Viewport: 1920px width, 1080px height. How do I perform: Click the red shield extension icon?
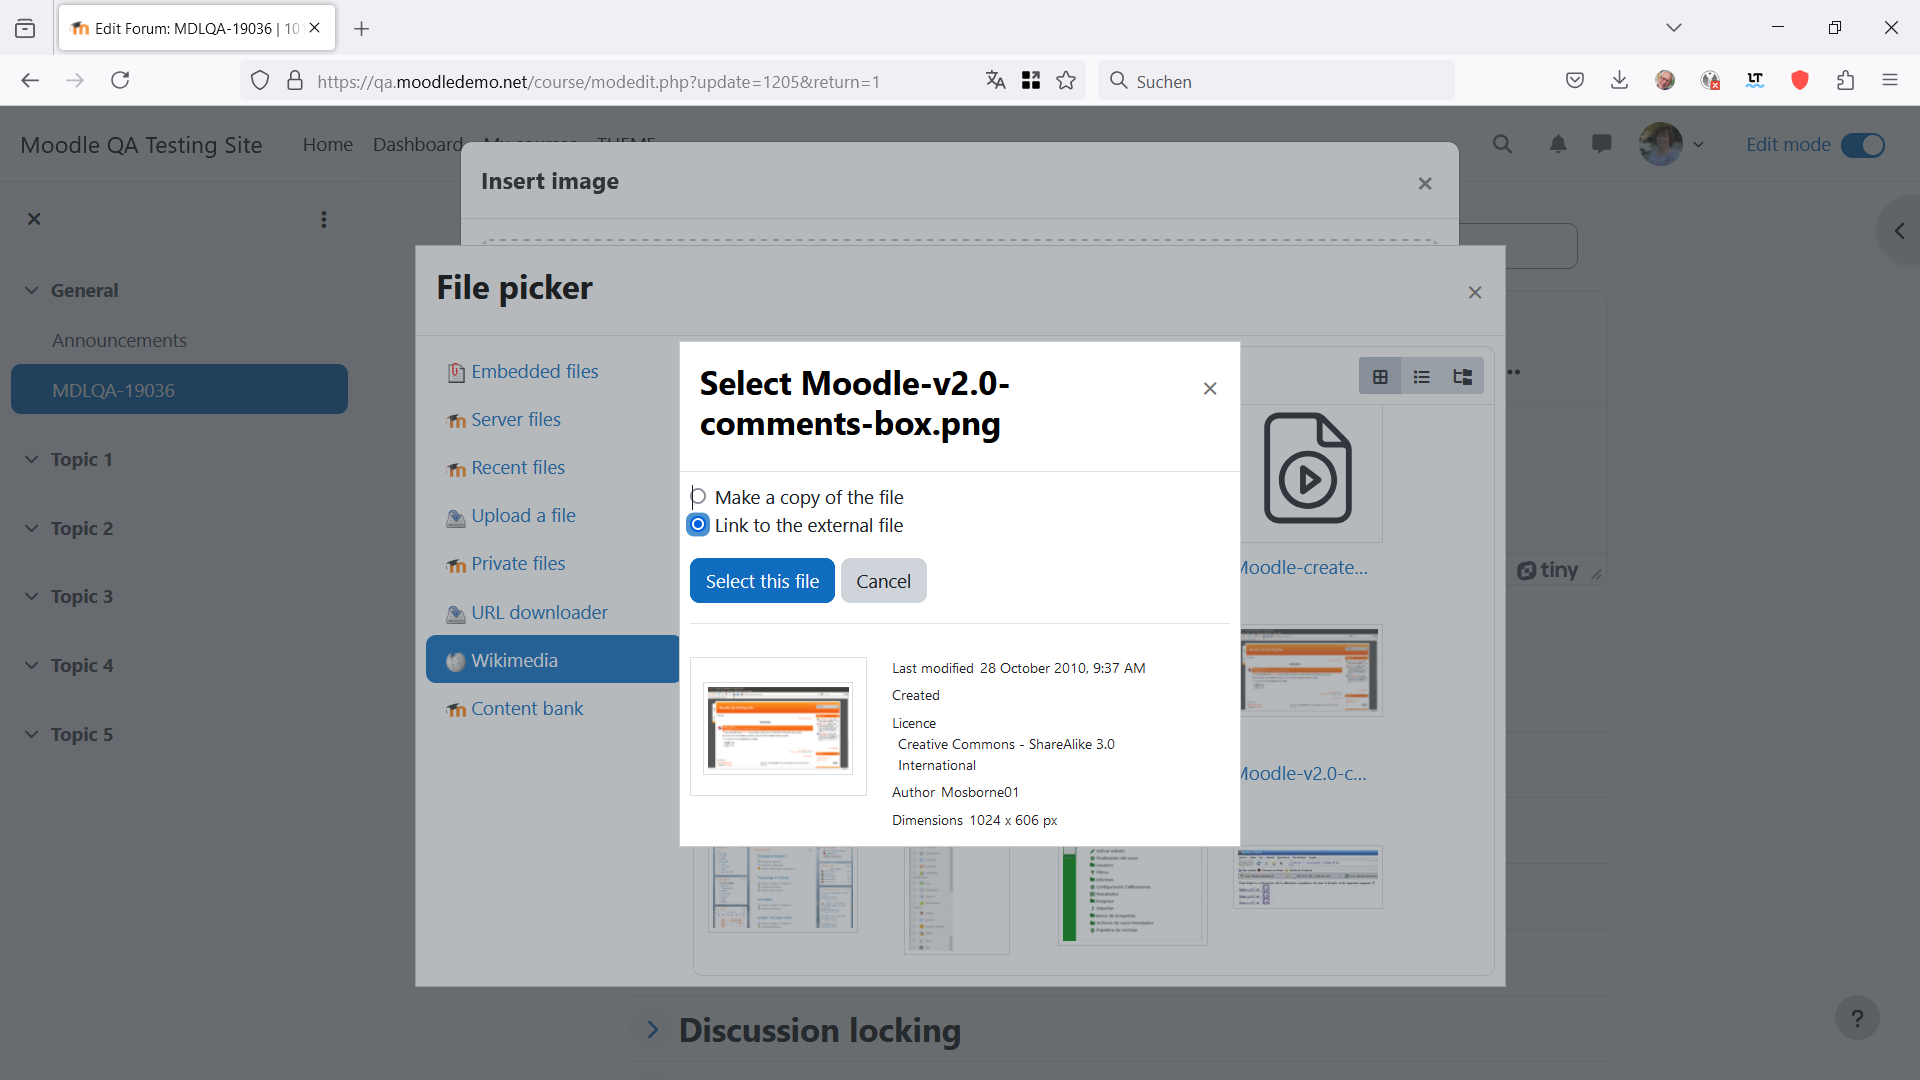click(x=1800, y=80)
